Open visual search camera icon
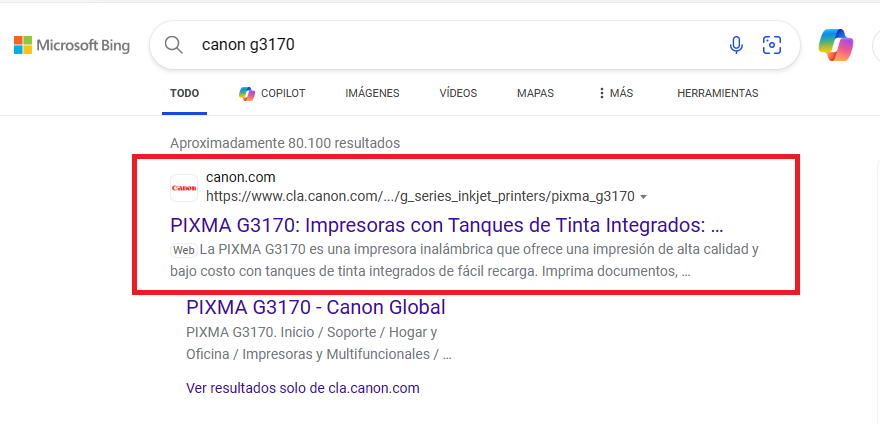 point(771,45)
